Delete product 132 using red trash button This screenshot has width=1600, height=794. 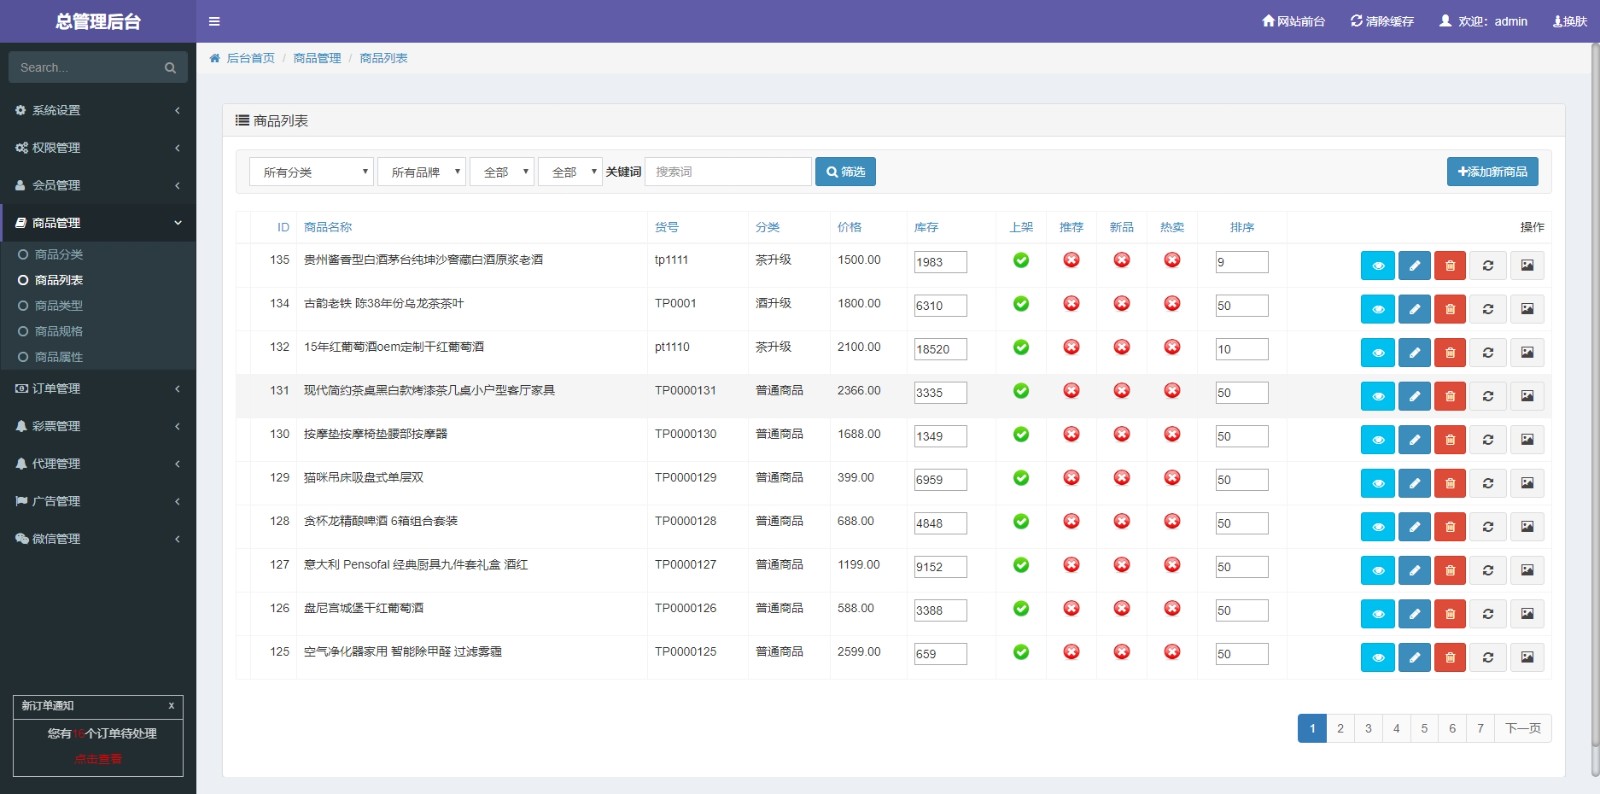(1450, 352)
